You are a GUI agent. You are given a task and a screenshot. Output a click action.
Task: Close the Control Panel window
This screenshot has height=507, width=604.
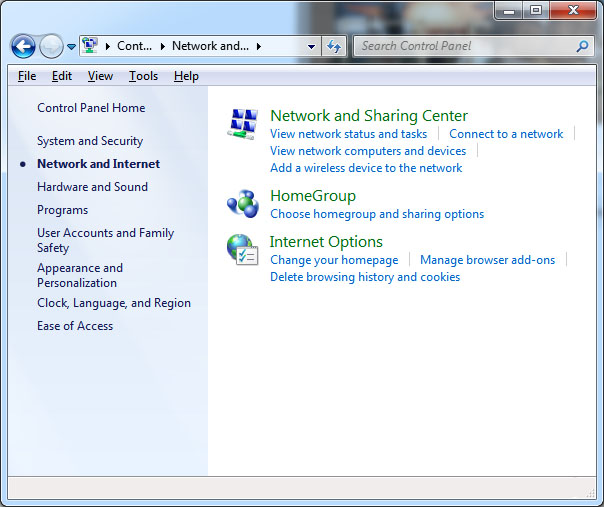pyautogui.click(x=573, y=10)
